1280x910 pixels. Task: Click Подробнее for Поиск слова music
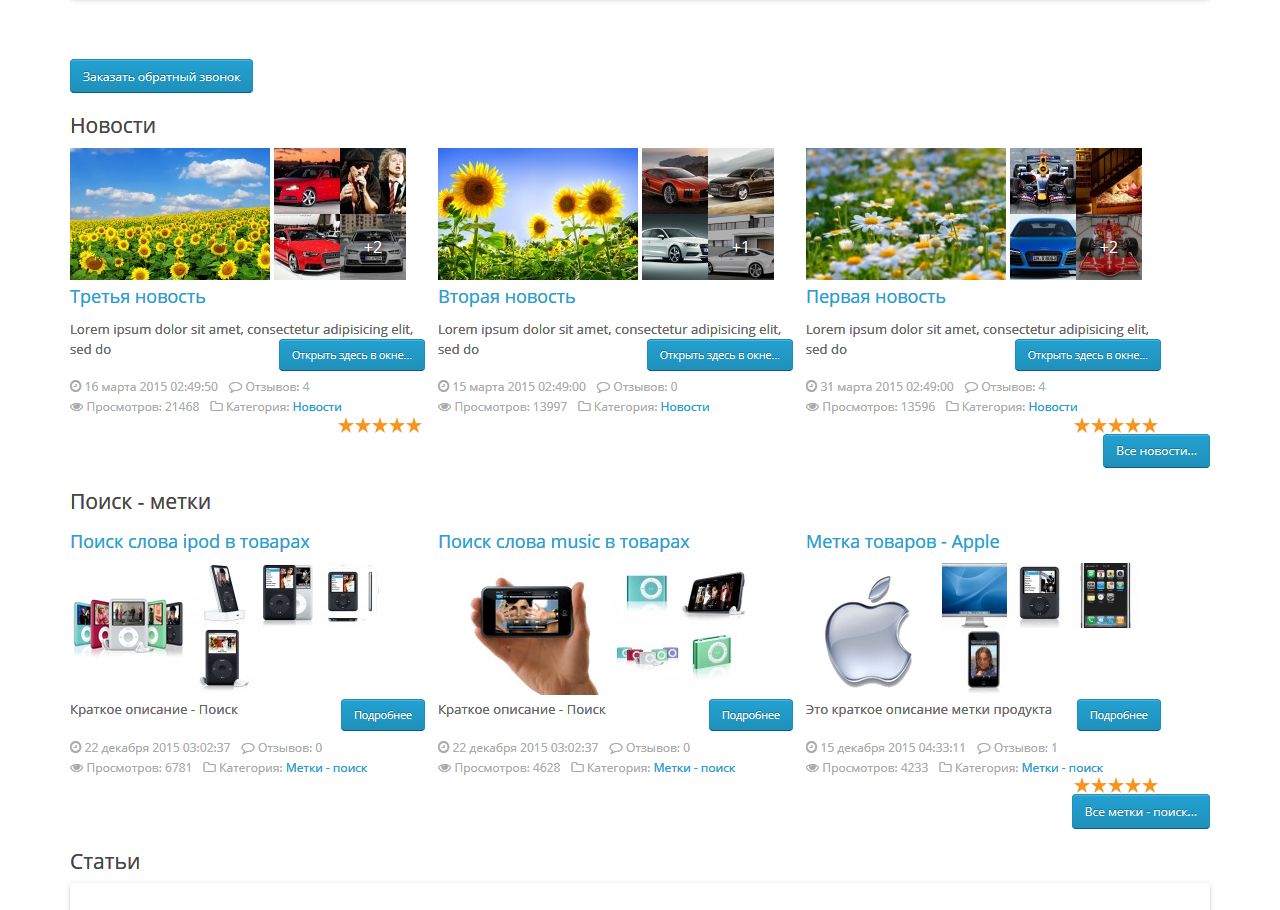point(751,715)
